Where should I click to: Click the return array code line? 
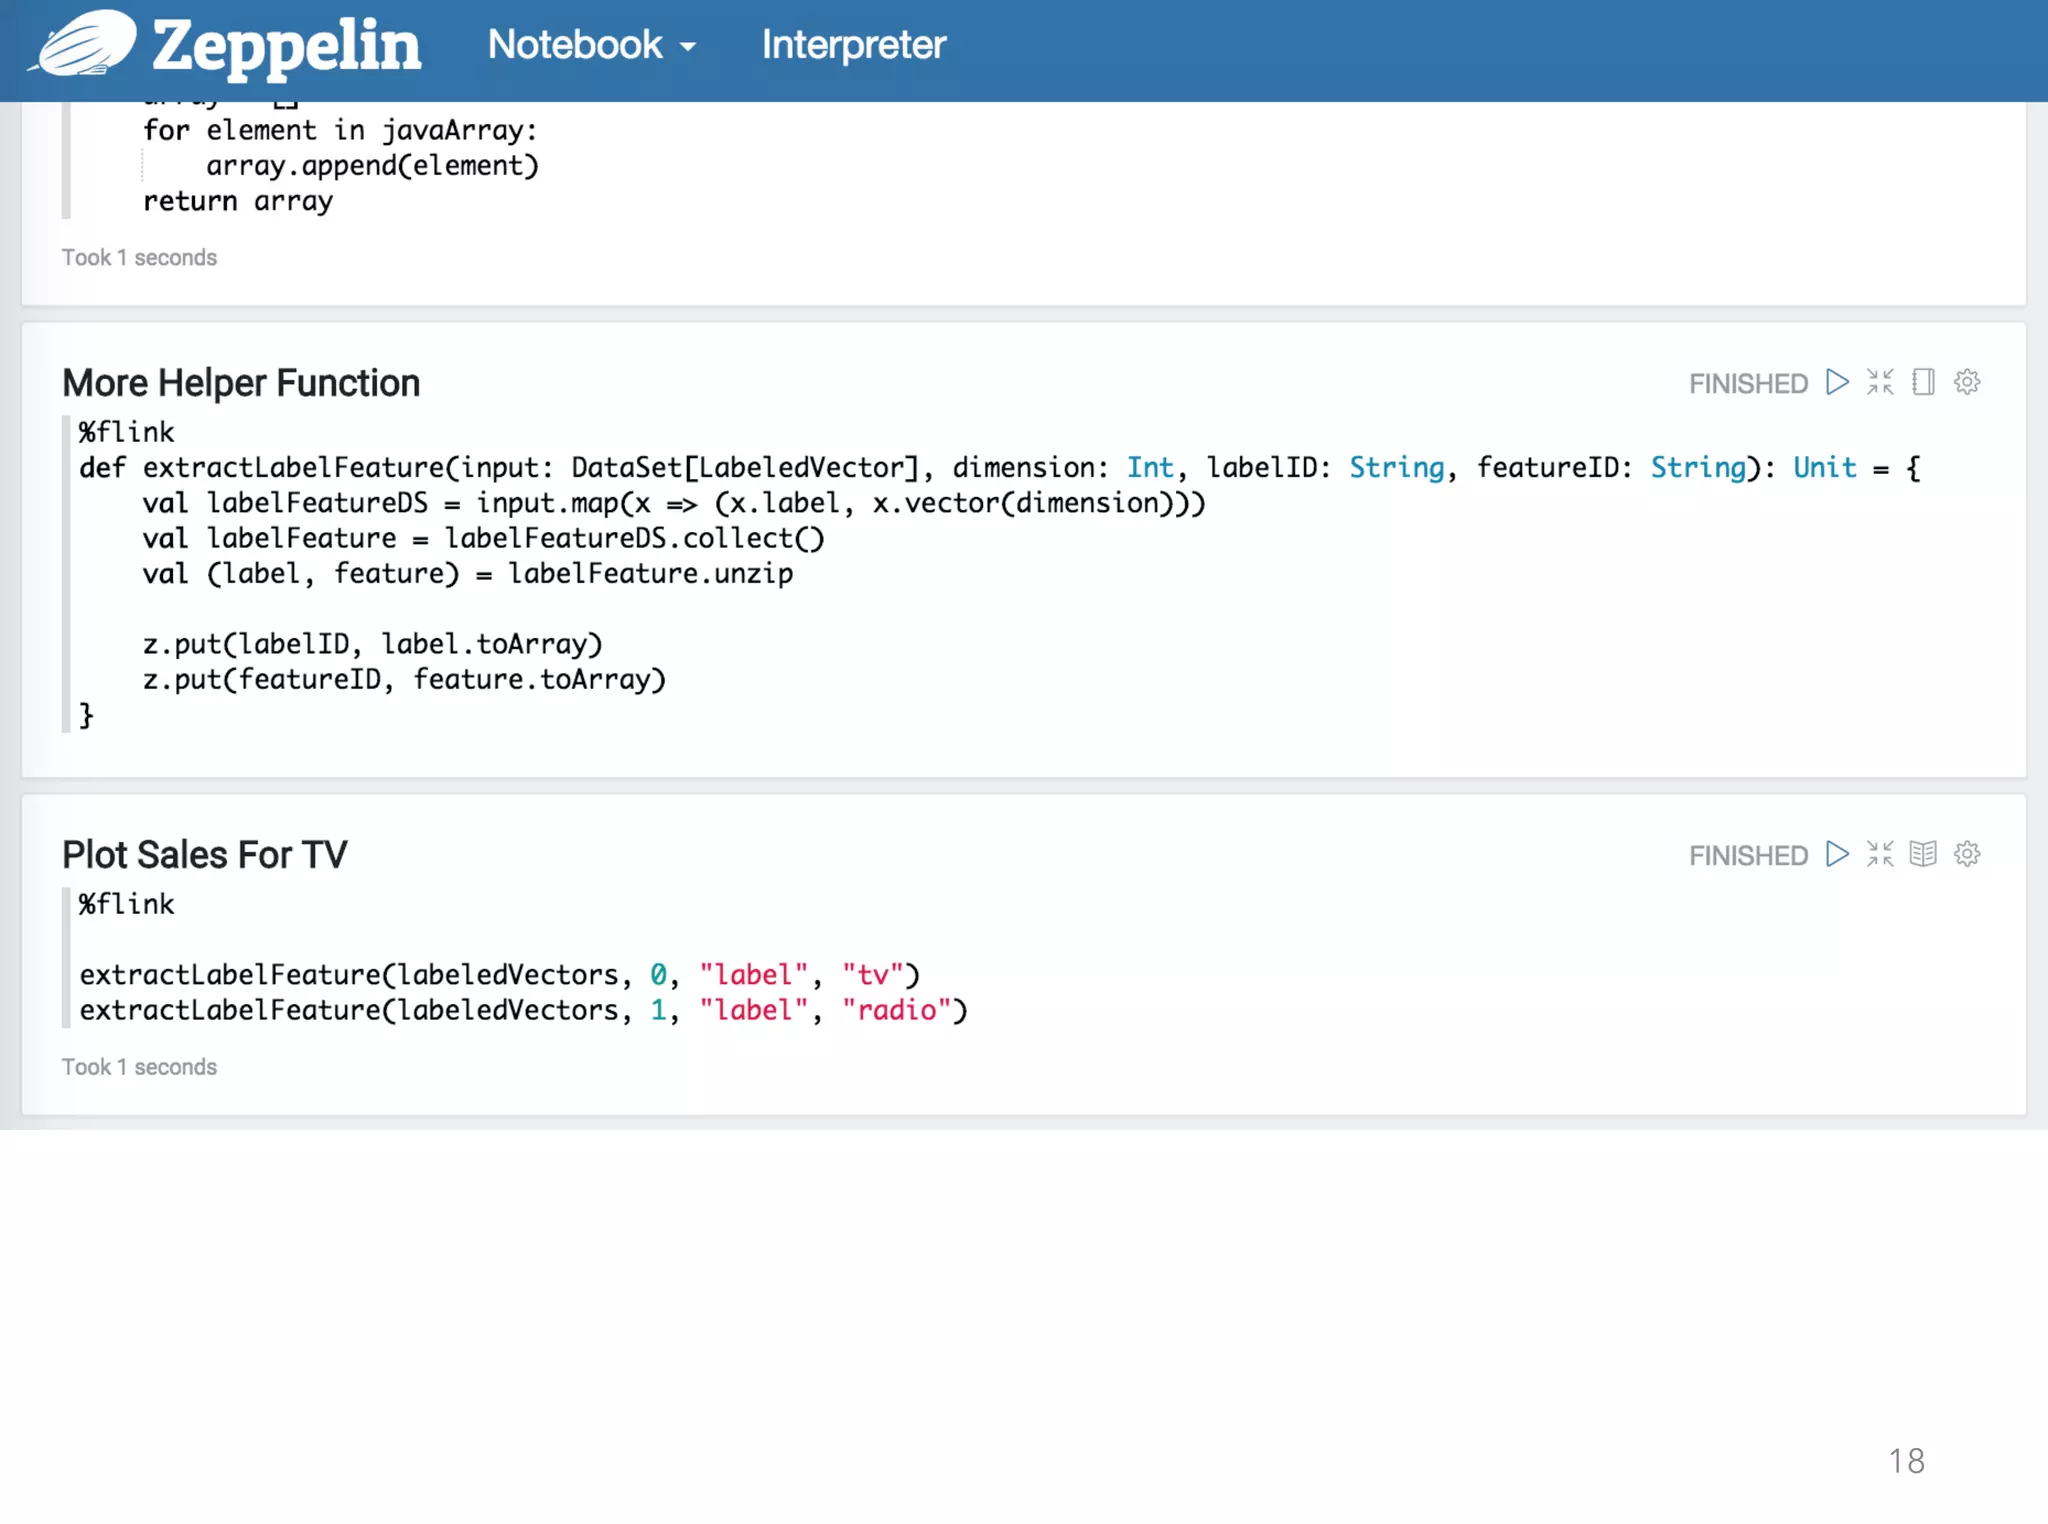(x=238, y=202)
